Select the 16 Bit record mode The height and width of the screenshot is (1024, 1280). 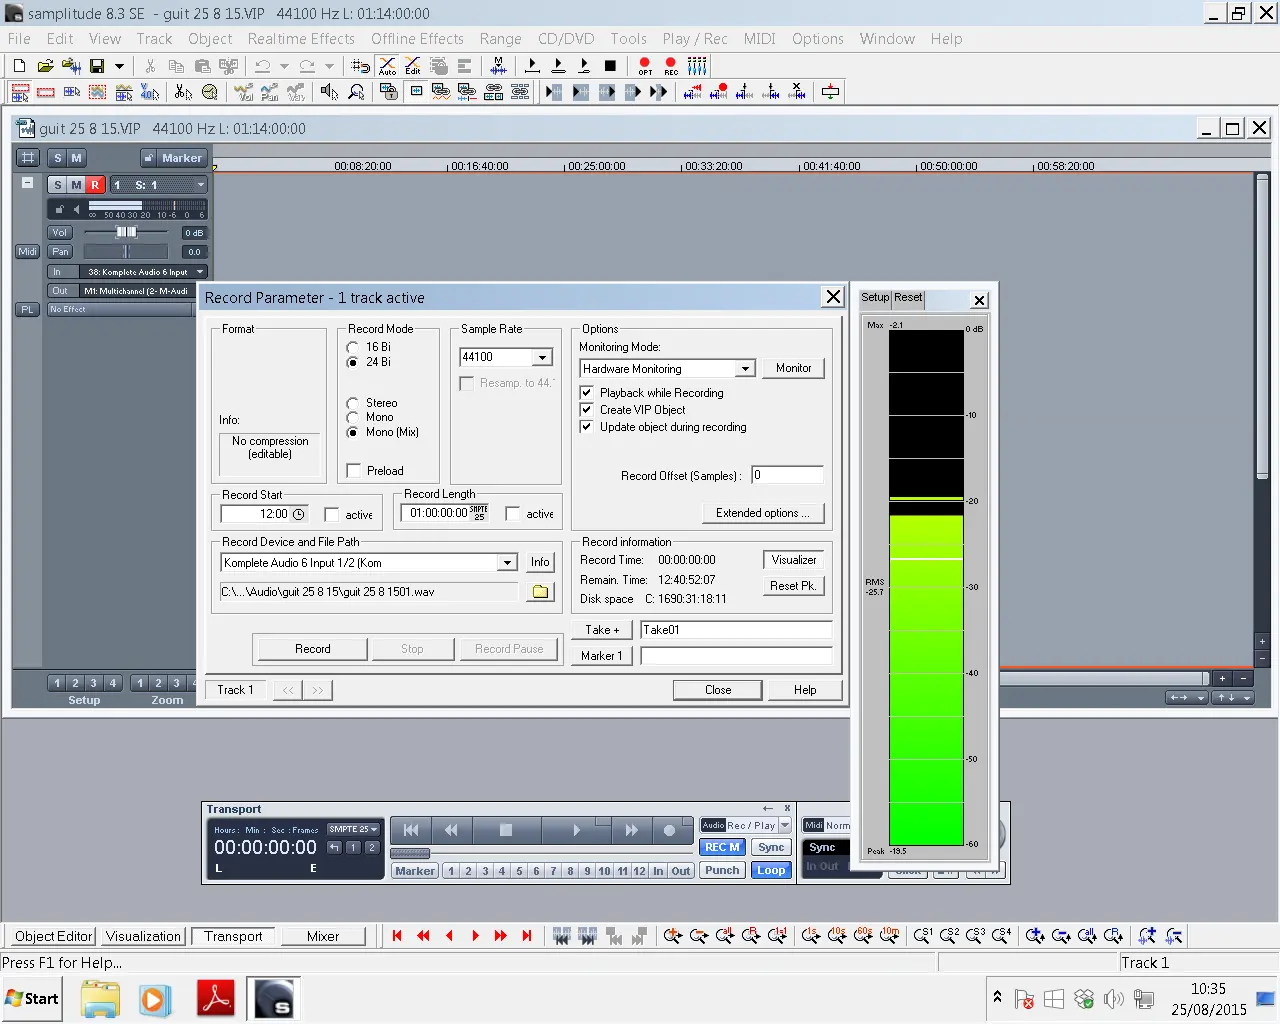tap(352, 347)
